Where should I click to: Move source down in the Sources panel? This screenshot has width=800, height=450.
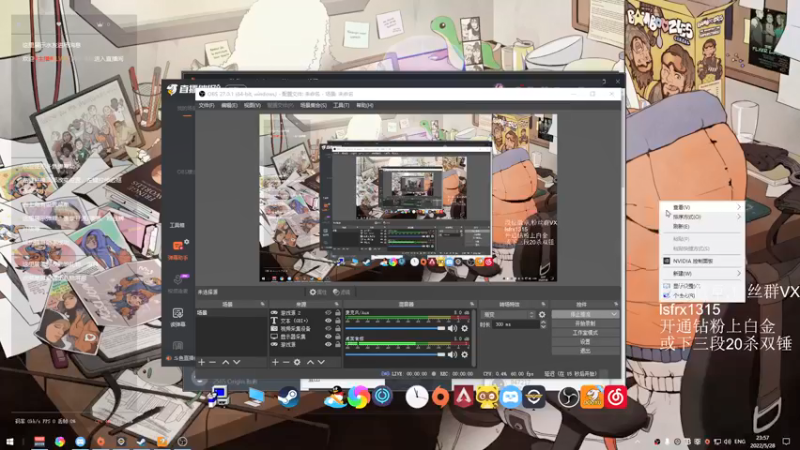(321, 362)
